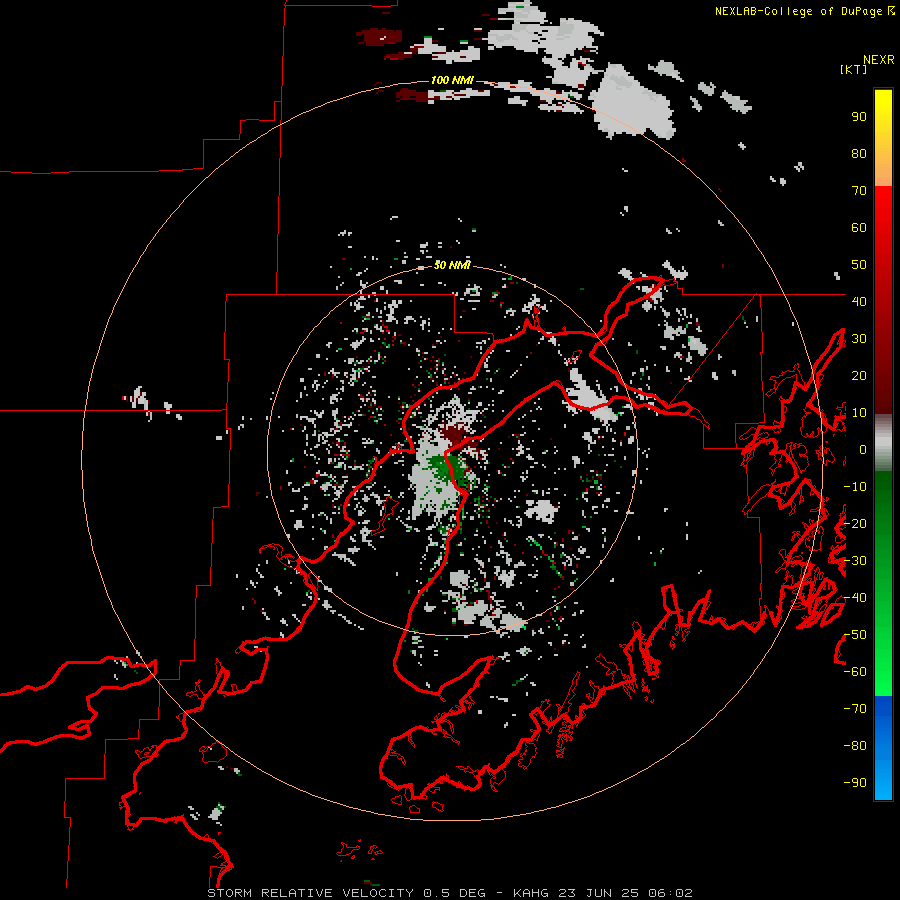Click the 60 knot scale label
Image resolution: width=900 pixels, height=900 pixels.
859,227
